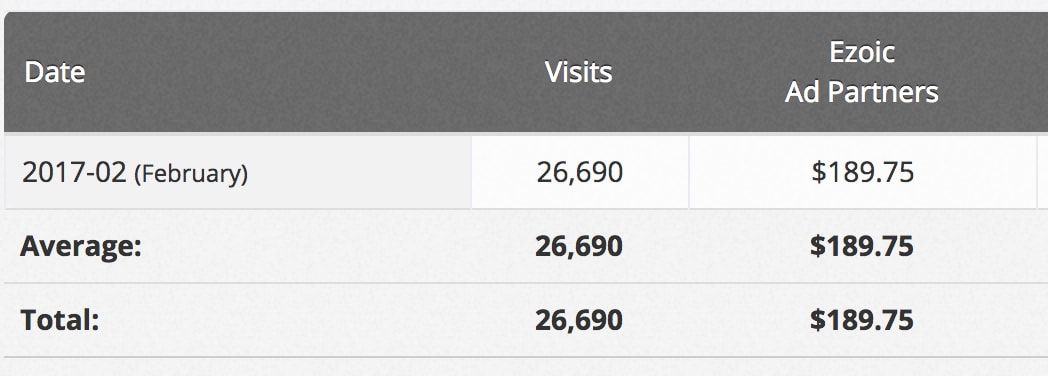The image size is (1048, 376).
Task: Sort by the Visits column header
Action: point(579,72)
